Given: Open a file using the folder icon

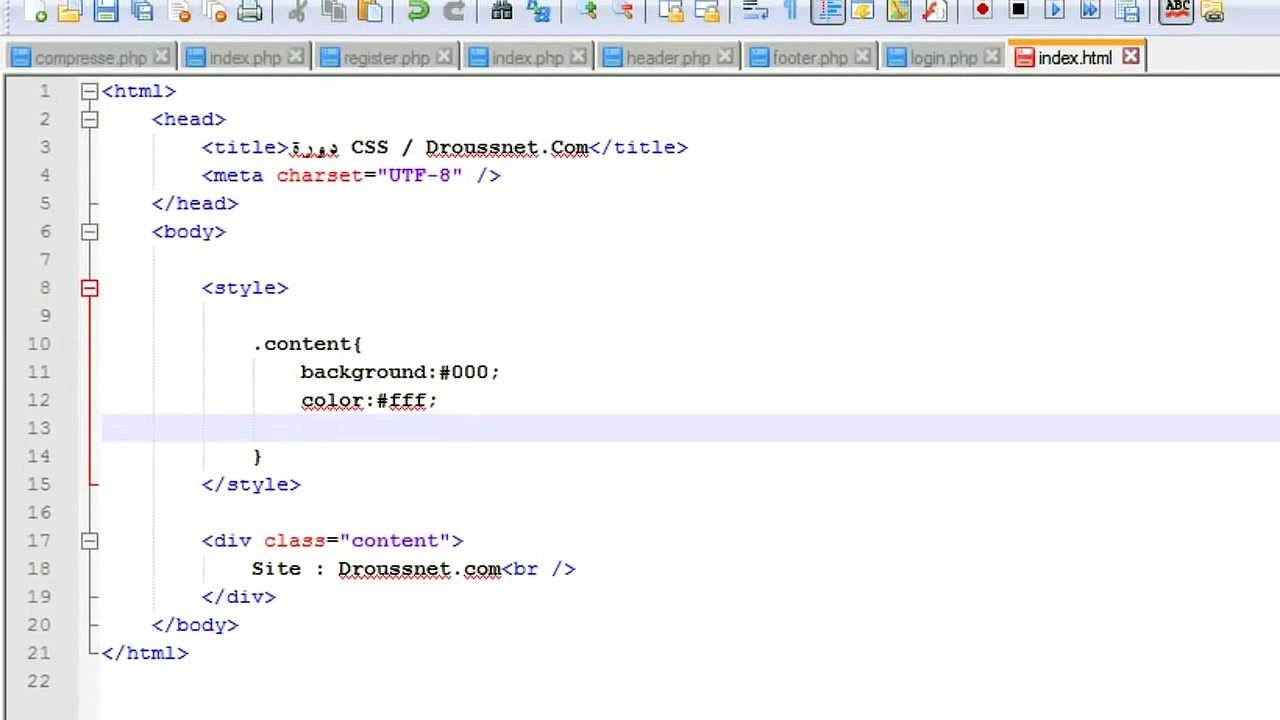Looking at the screenshot, I should pyautogui.click(x=69, y=11).
